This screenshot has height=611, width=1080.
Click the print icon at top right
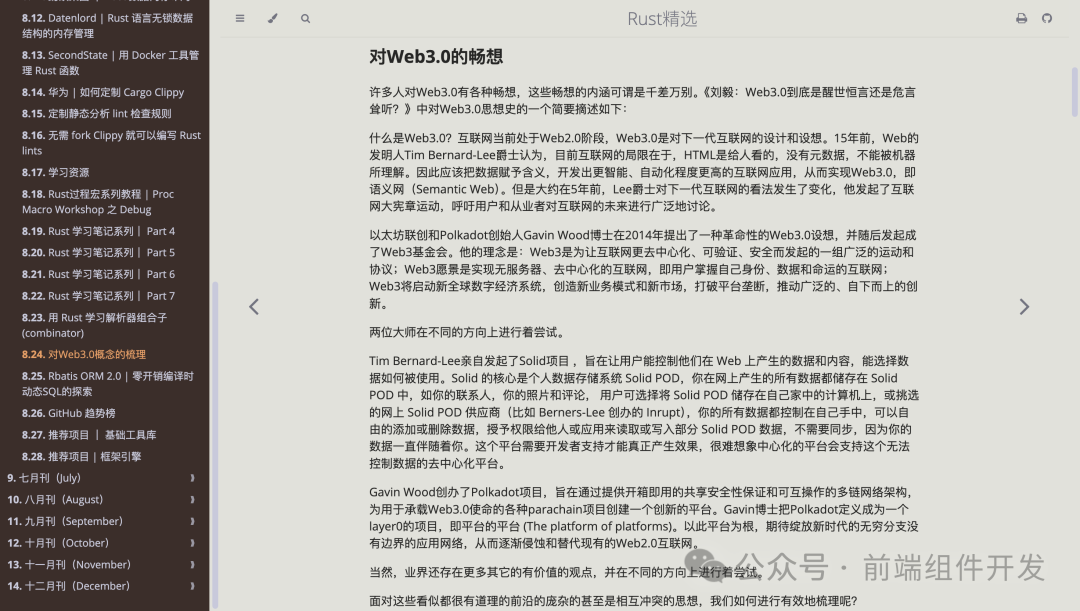coord(1021,18)
